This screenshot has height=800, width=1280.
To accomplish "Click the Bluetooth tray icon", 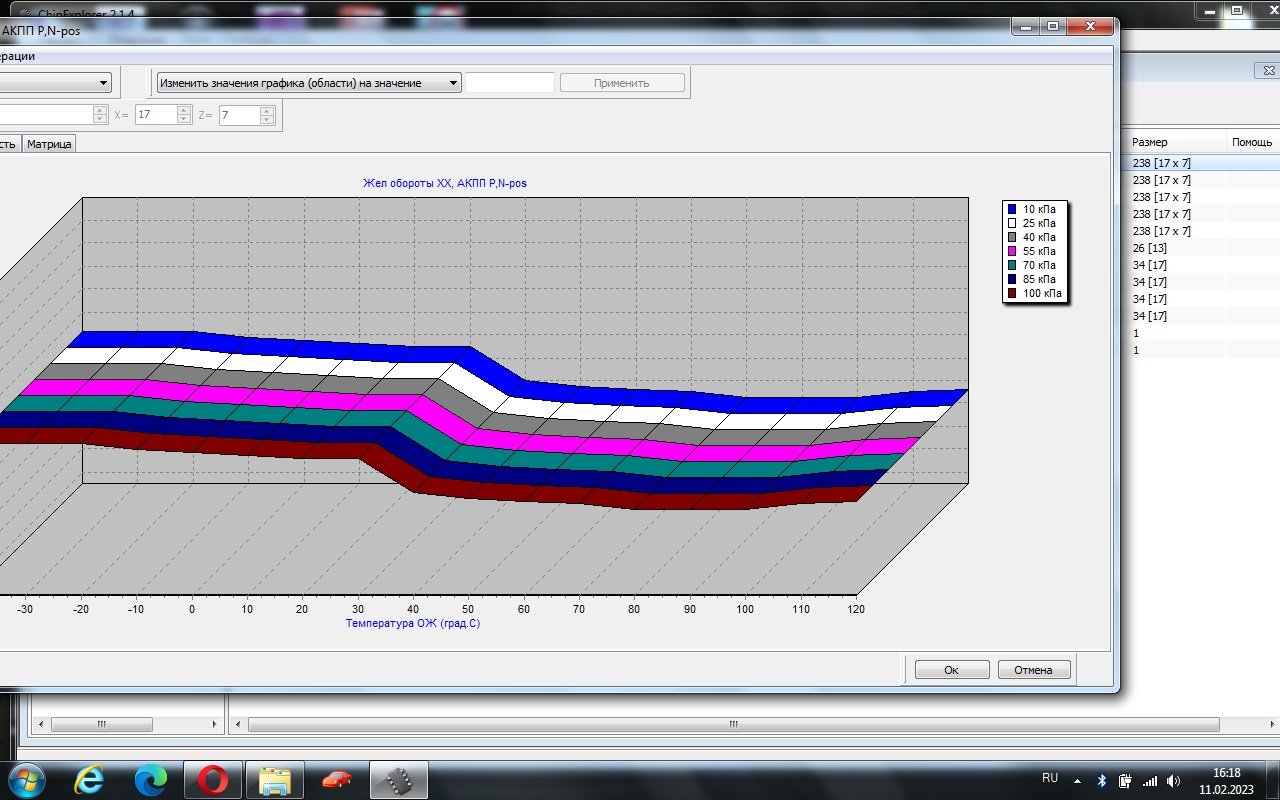I will (1101, 780).
